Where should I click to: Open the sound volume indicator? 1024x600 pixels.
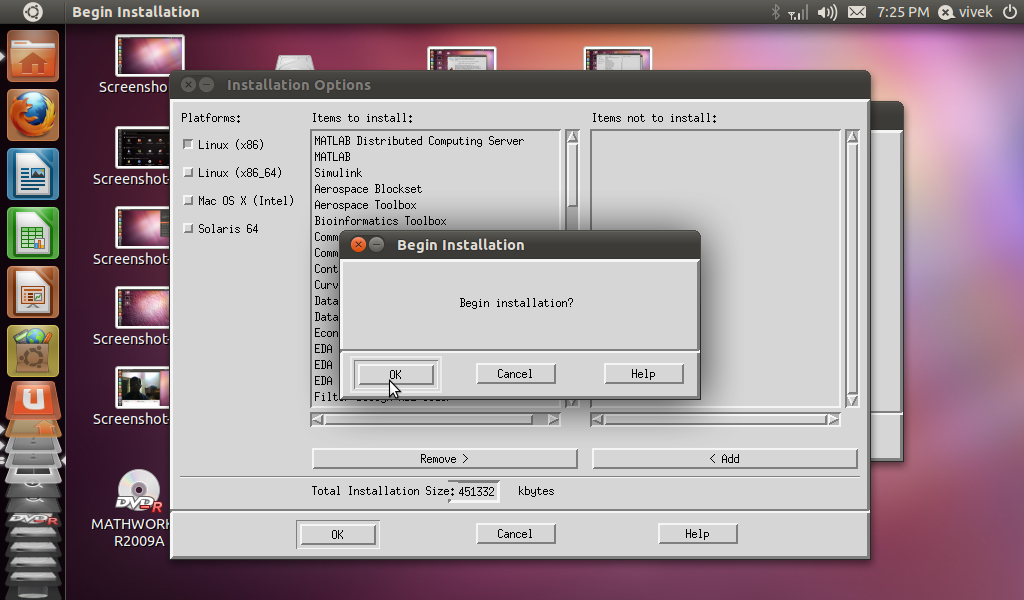click(x=827, y=12)
